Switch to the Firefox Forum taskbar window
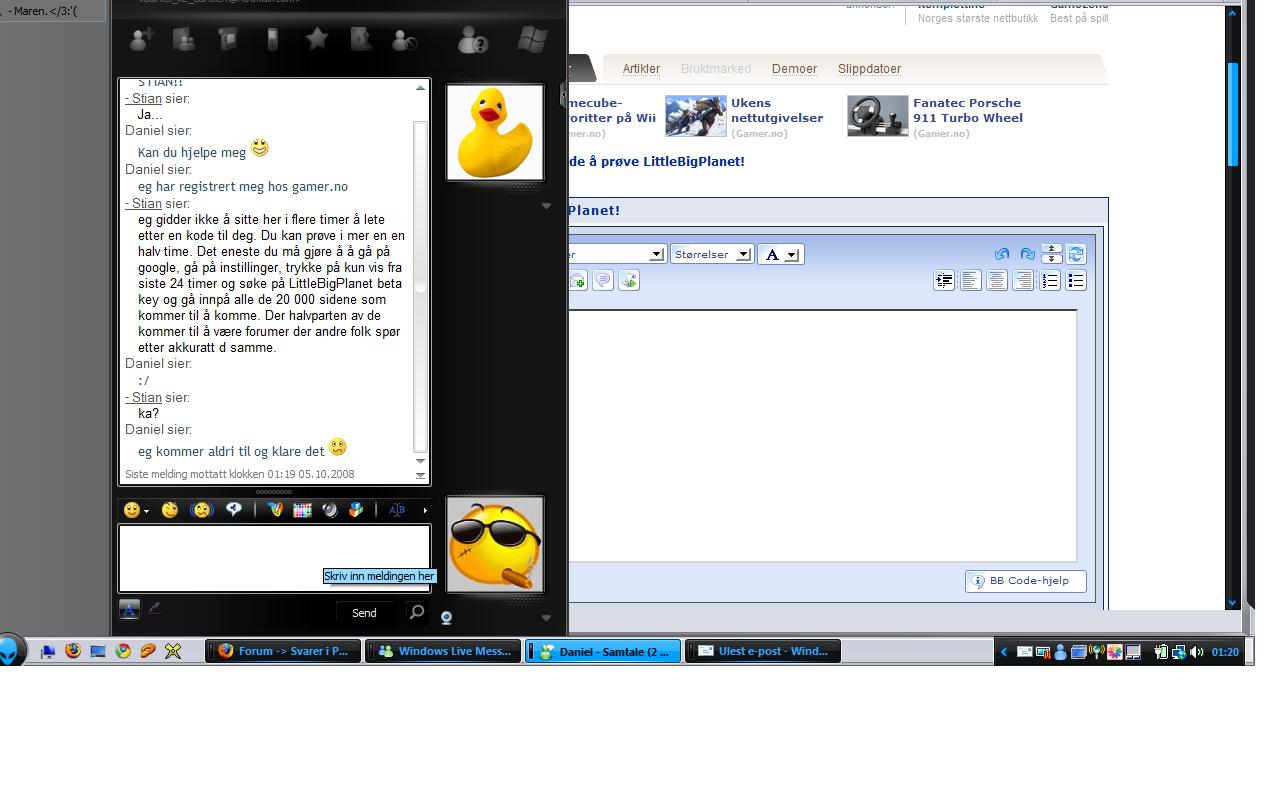This screenshot has height=800, width=1280. coord(283,651)
